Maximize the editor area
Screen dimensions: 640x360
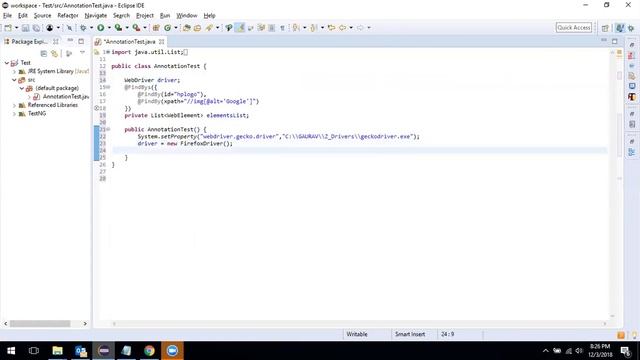(x=615, y=41)
